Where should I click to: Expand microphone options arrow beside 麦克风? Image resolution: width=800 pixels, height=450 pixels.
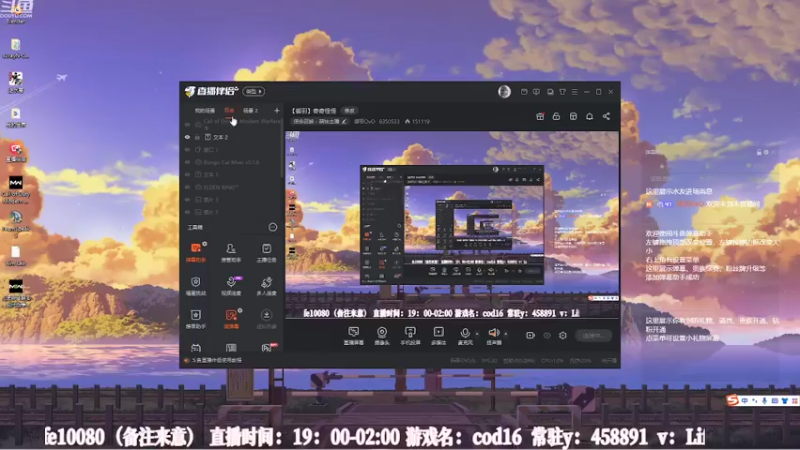477,334
